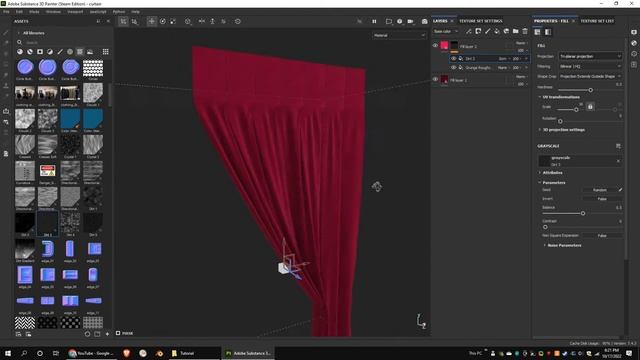Open the Base color channel dropdown
Screen dimensions: 640x360
[x=446, y=31]
